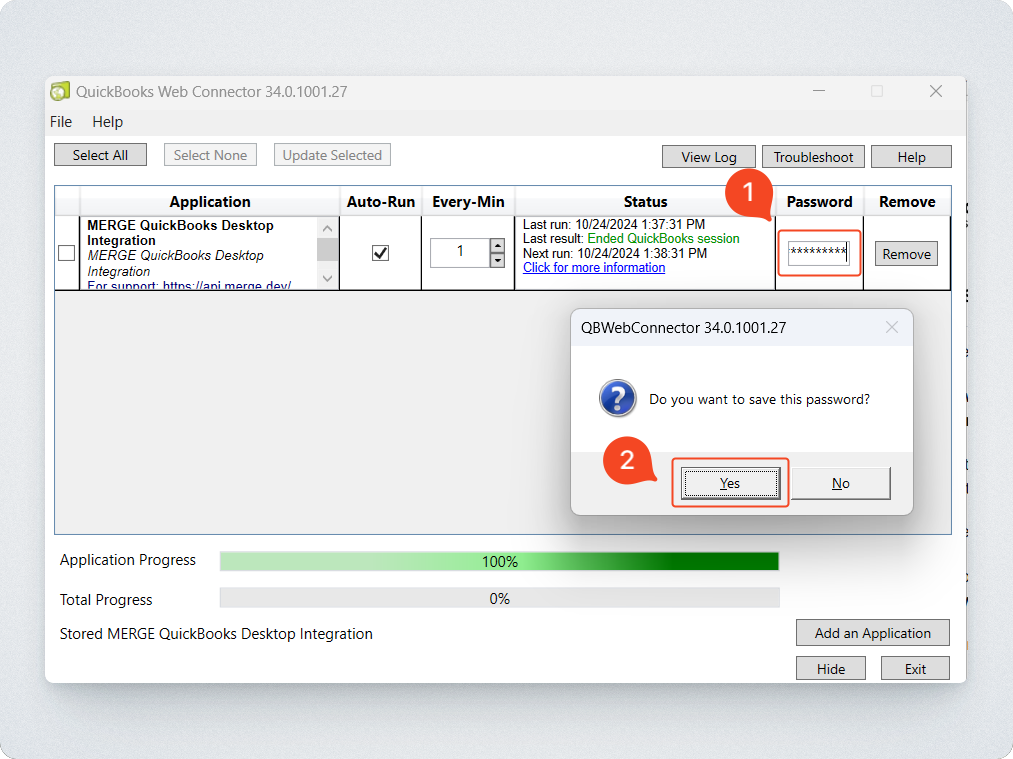Image resolution: width=1013 pixels, height=759 pixels.
Task: Click the Help button beside Troubleshoot
Action: 911,157
